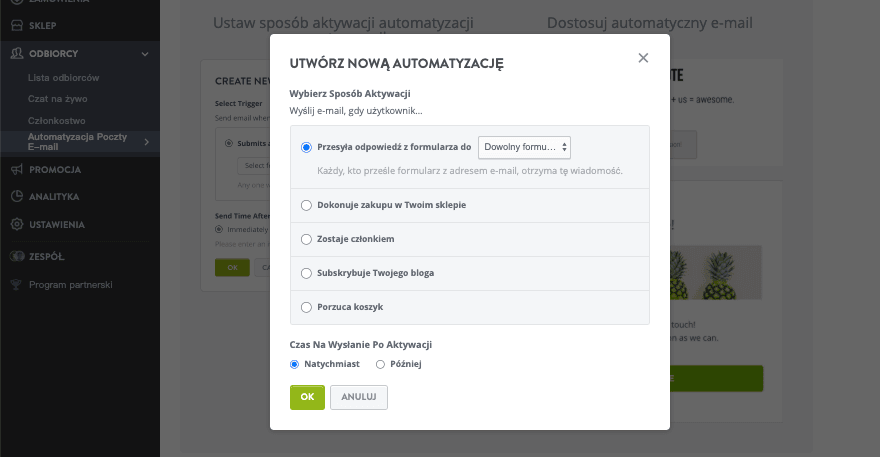Select 'Subskrybuje Twojego bloga' radio button

pyautogui.click(x=306, y=273)
